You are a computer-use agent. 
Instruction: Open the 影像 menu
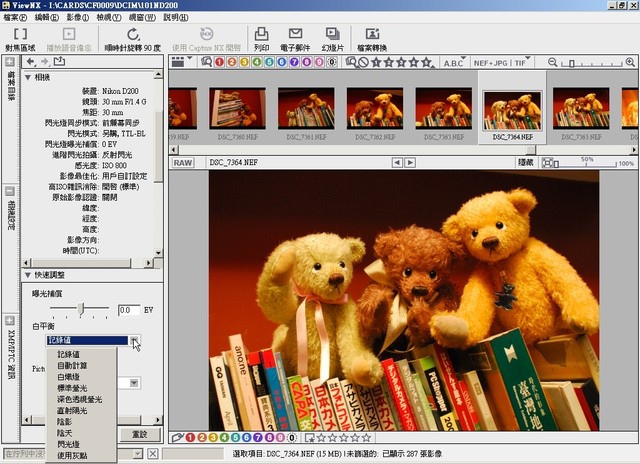[78, 18]
